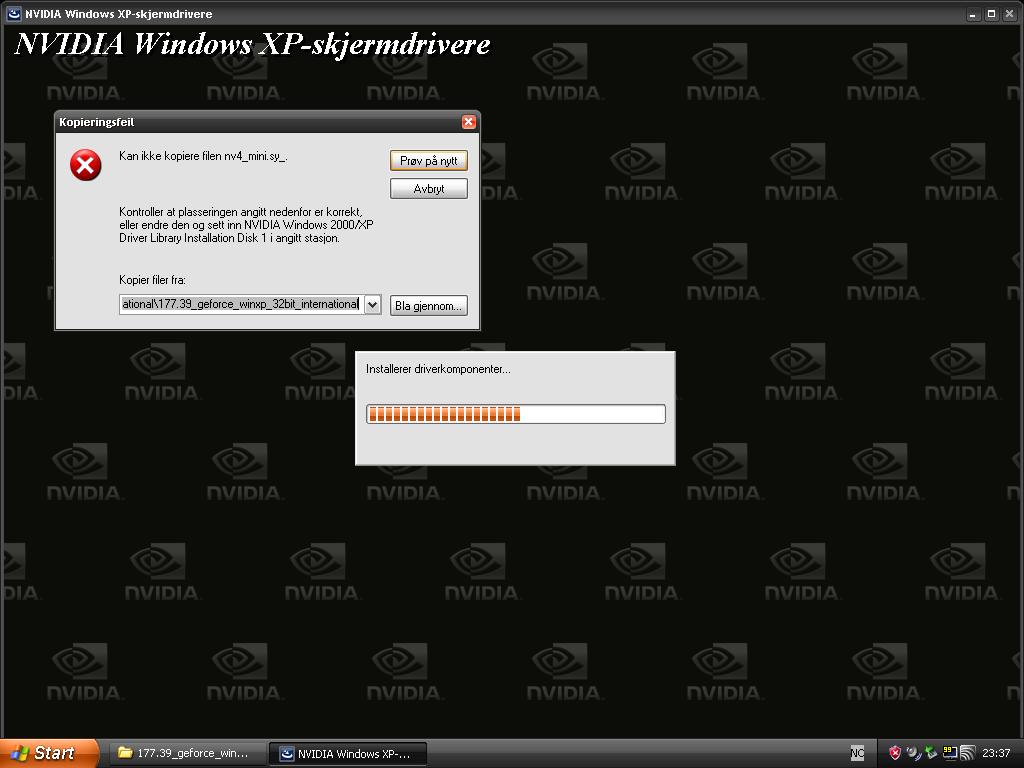
Task: Open the wireless network tray icon
Action: [x=968, y=753]
